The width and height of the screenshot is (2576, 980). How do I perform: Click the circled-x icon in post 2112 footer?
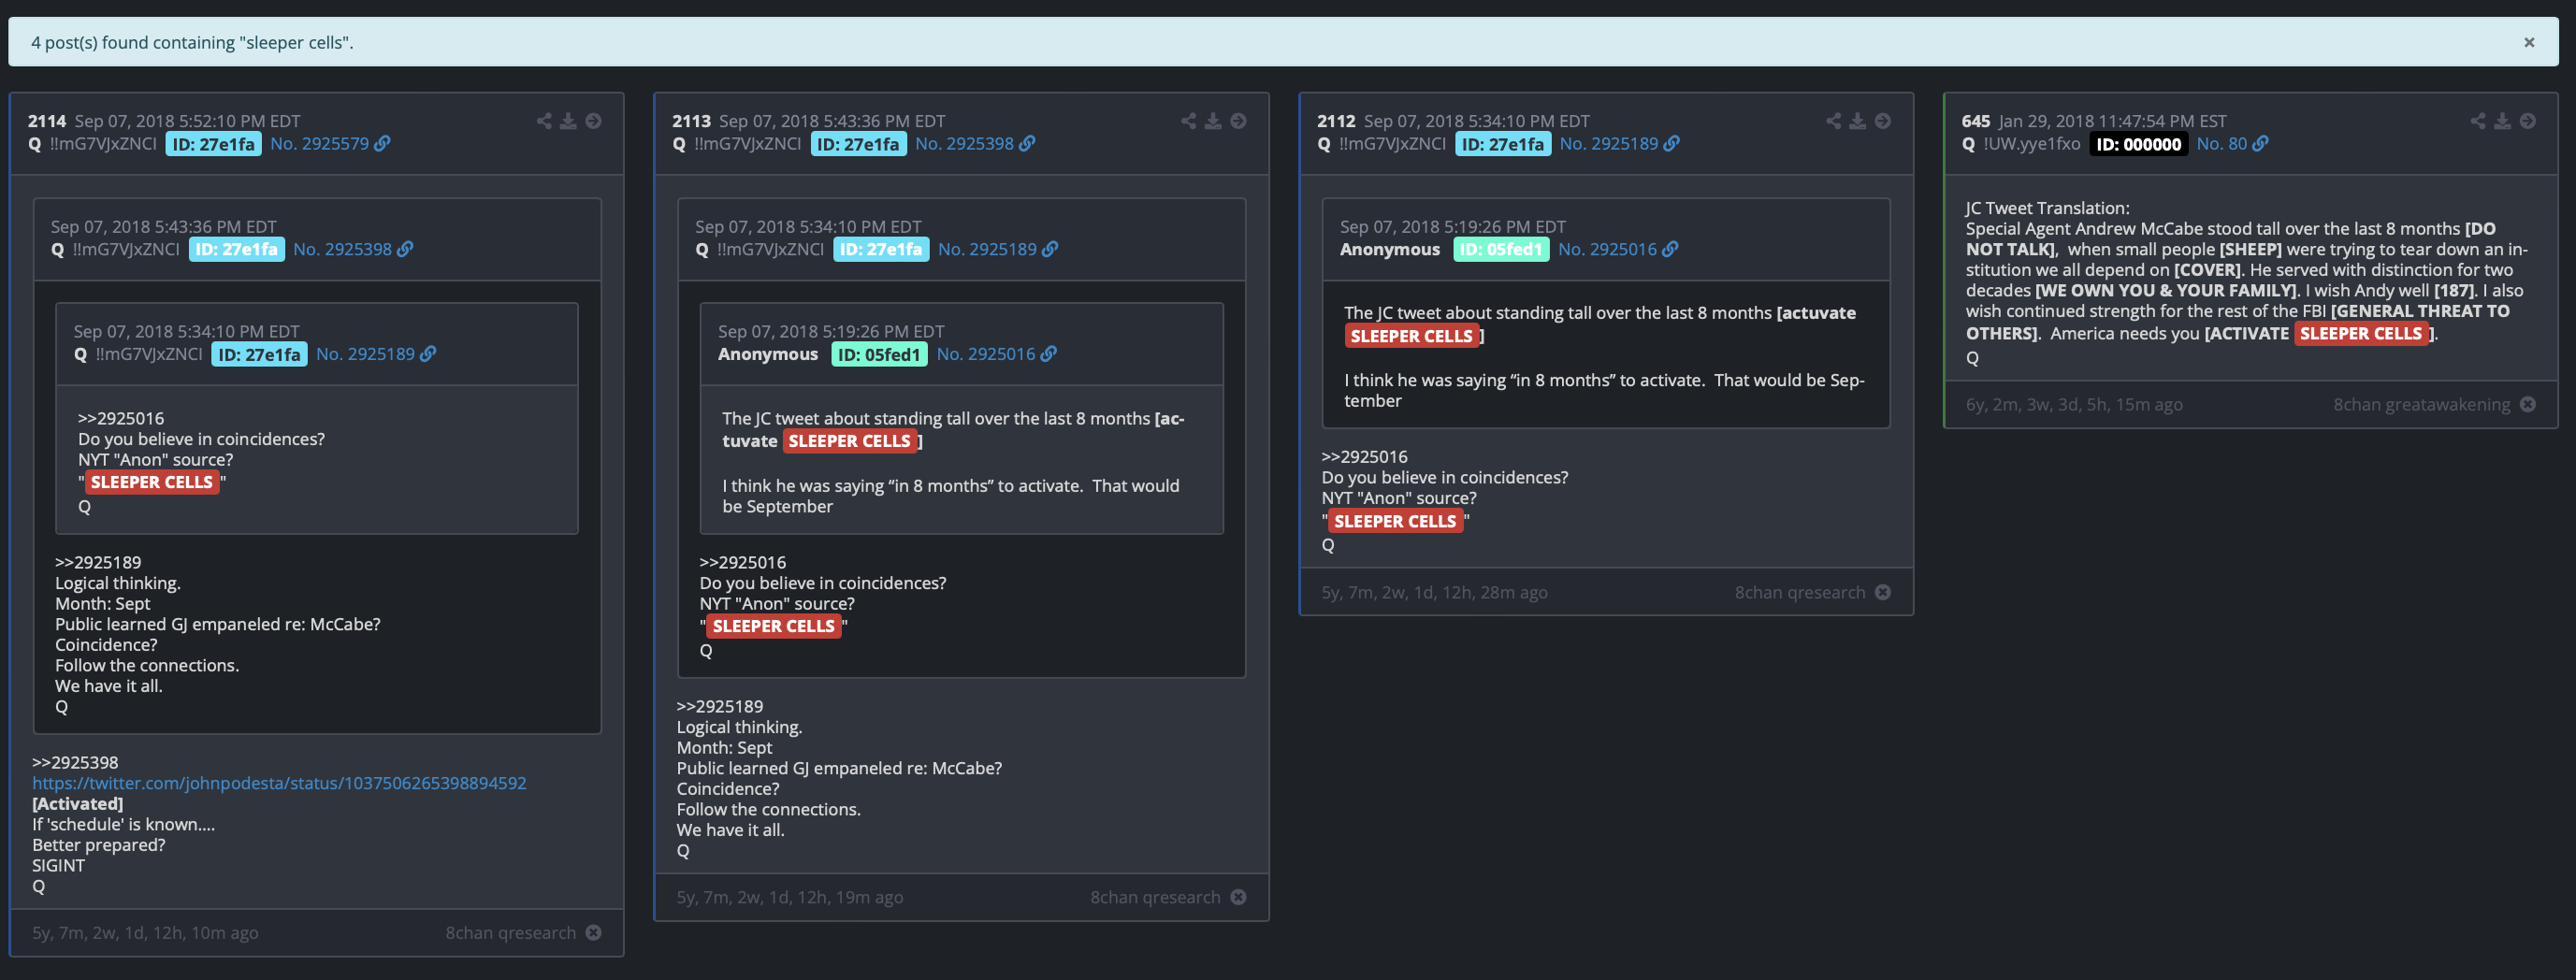pyautogui.click(x=1883, y=592)
